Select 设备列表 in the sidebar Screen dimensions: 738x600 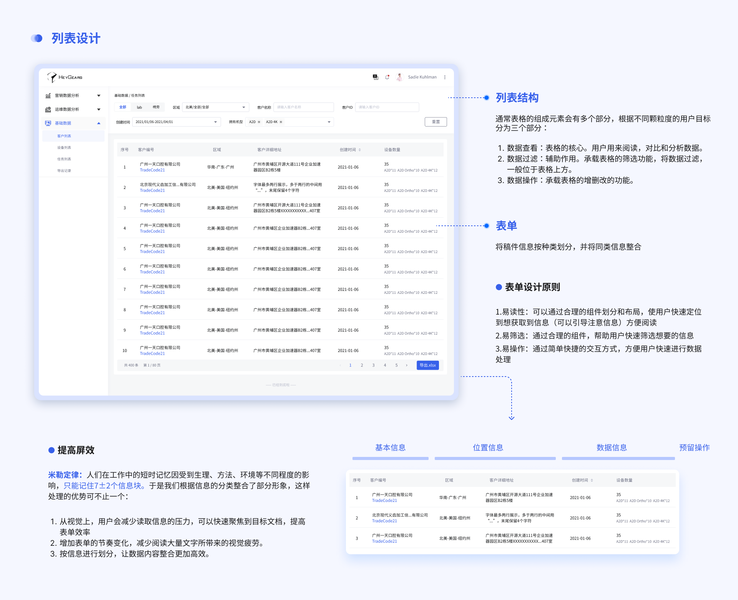[x=64, y=148]
